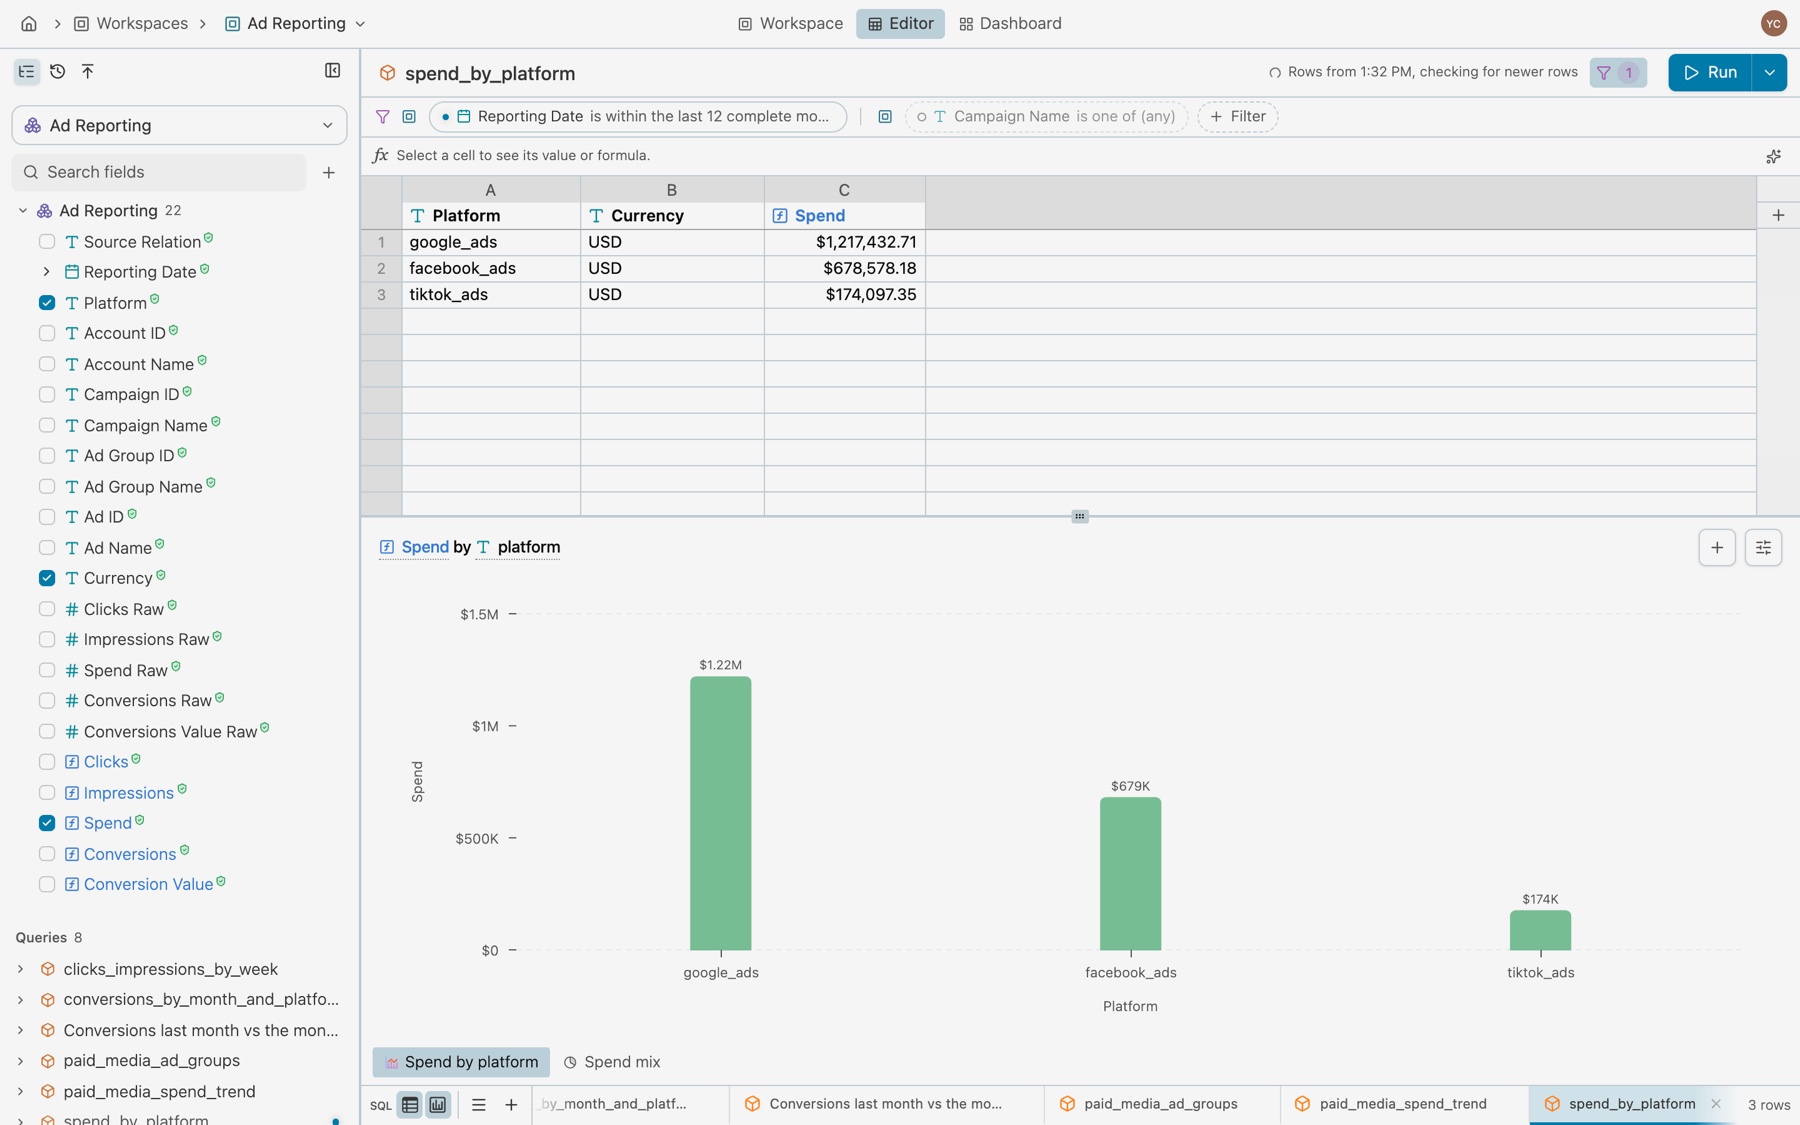Open the Ad Reporting model dropdown
Screen dimensions: 1800x1125
pos(180,125)
